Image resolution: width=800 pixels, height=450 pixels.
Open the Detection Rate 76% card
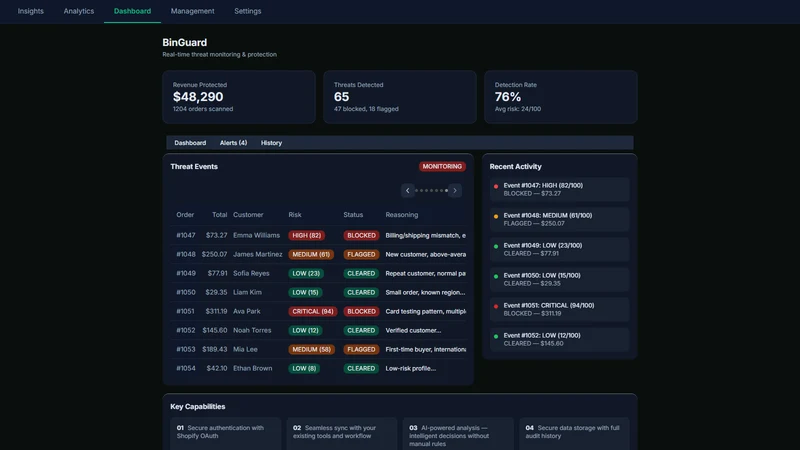560,97
